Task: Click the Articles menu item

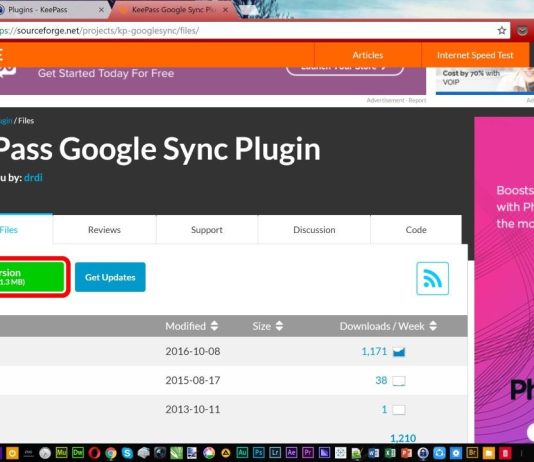Action: (x=368, y=55)
